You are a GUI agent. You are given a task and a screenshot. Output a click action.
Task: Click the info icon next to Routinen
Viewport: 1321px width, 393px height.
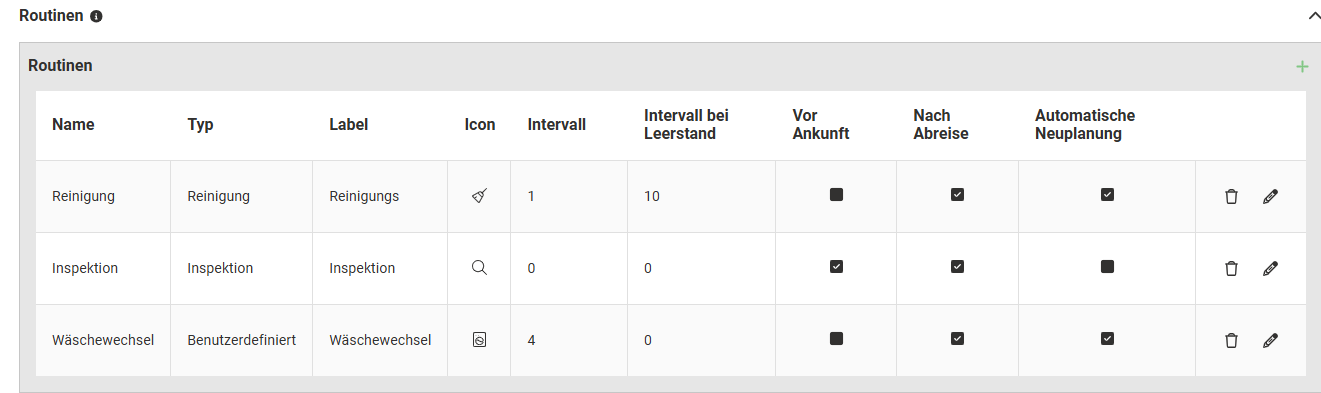click(x=96, y=17)
